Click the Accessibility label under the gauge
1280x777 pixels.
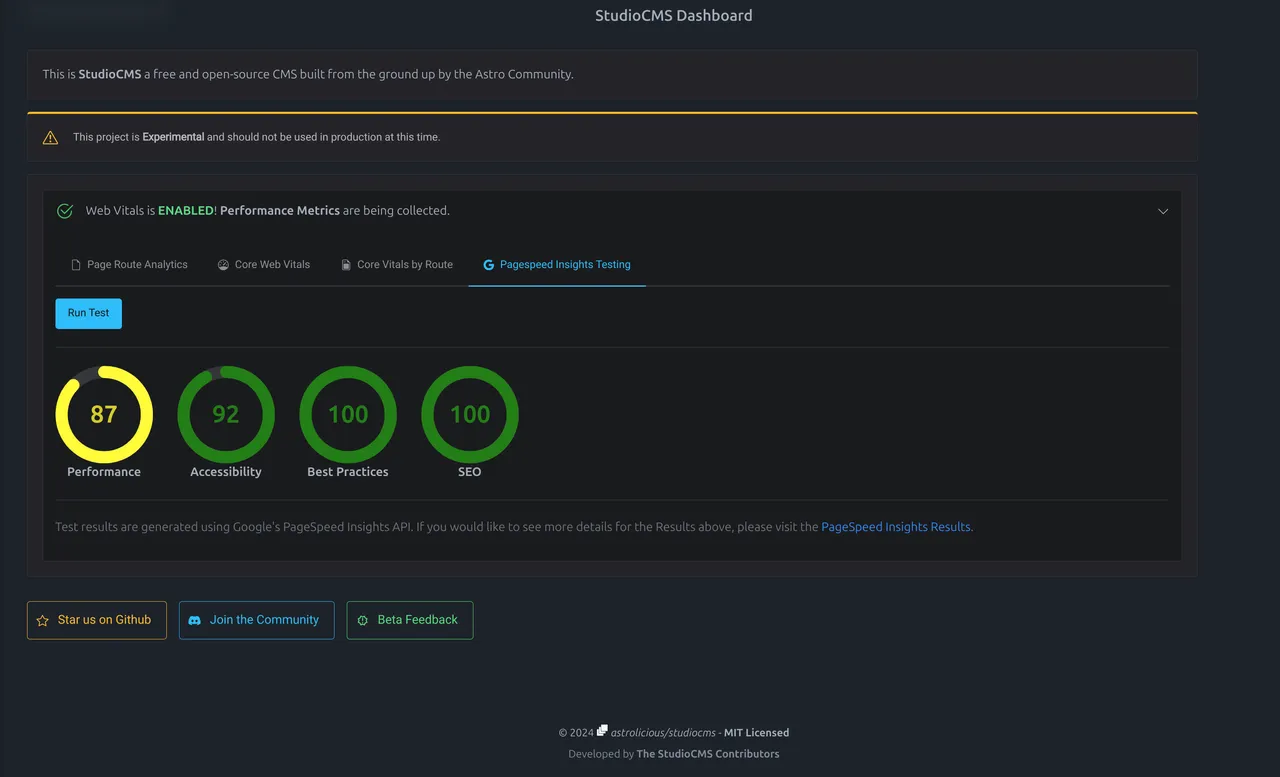(226, 472)
